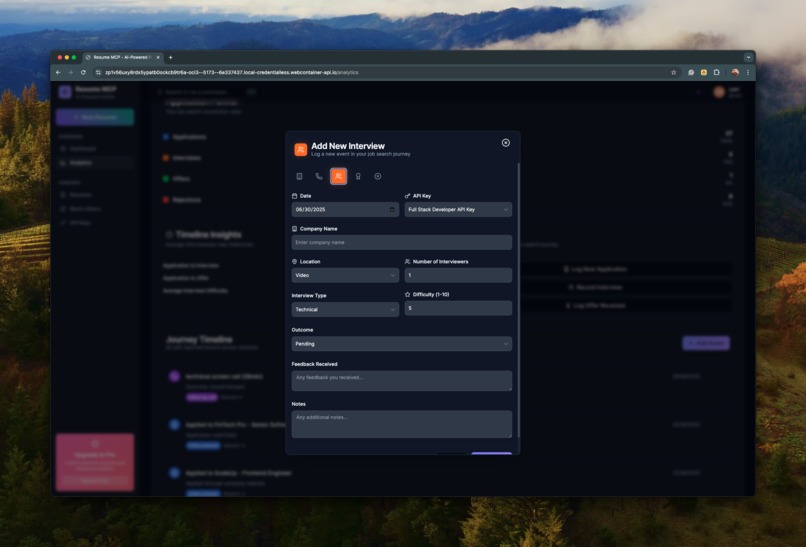Viewport: 806px width, 547px height.
Task: Click the Company Name label
Action: coord(318,229)
